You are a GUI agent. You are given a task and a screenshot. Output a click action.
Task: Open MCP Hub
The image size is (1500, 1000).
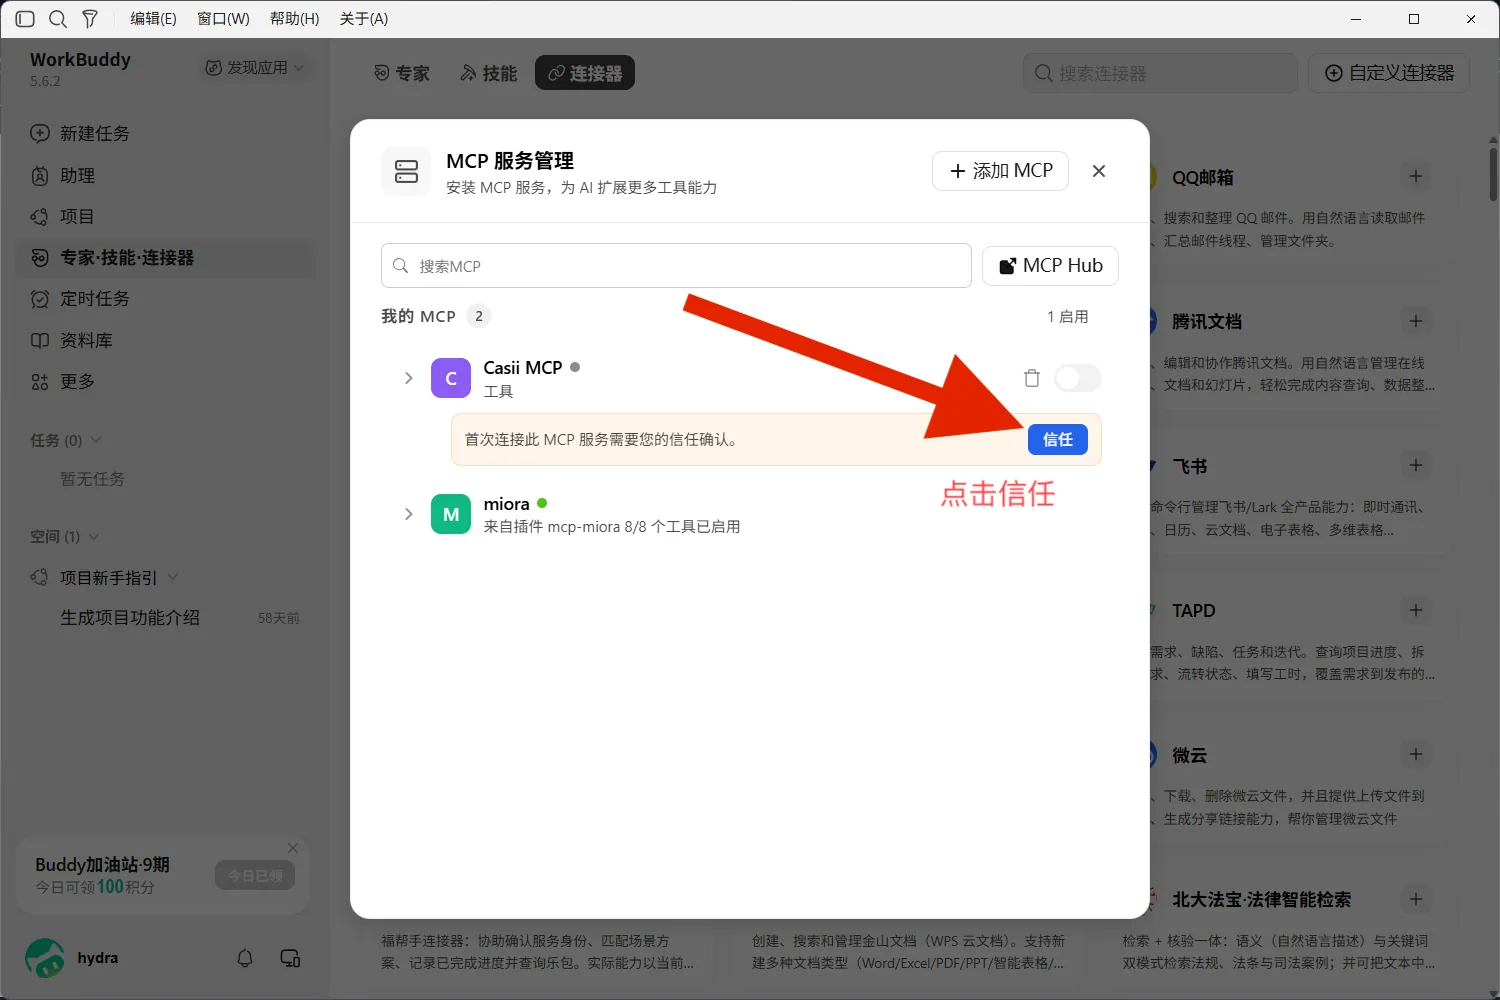coord(1050,266)
